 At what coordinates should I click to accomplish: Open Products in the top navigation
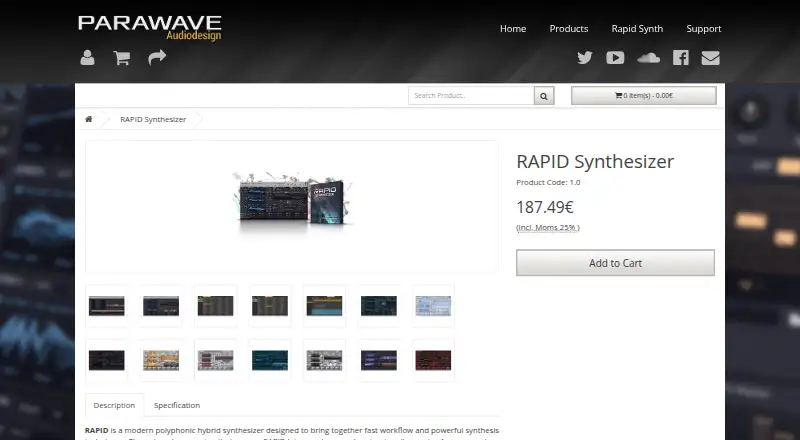[x=569, y=29]
